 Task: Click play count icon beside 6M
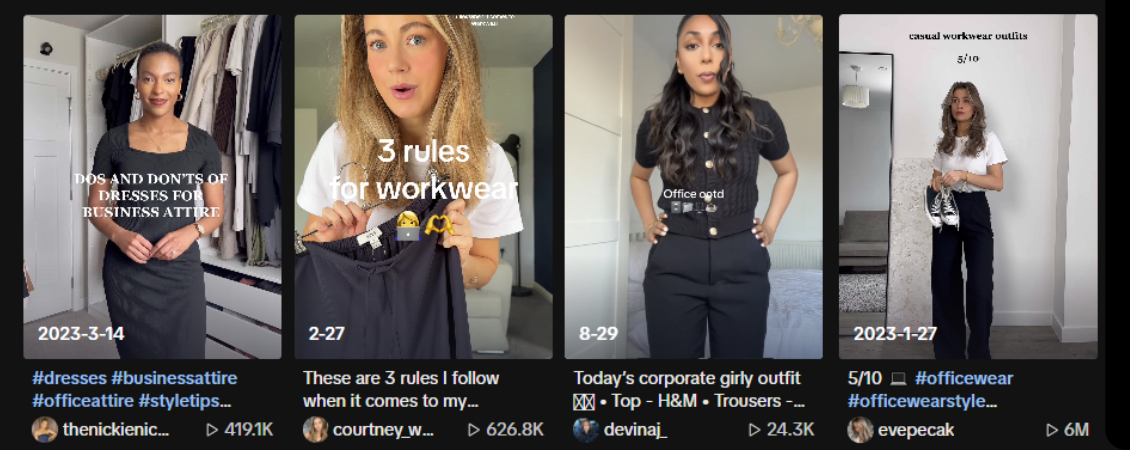1052,430
